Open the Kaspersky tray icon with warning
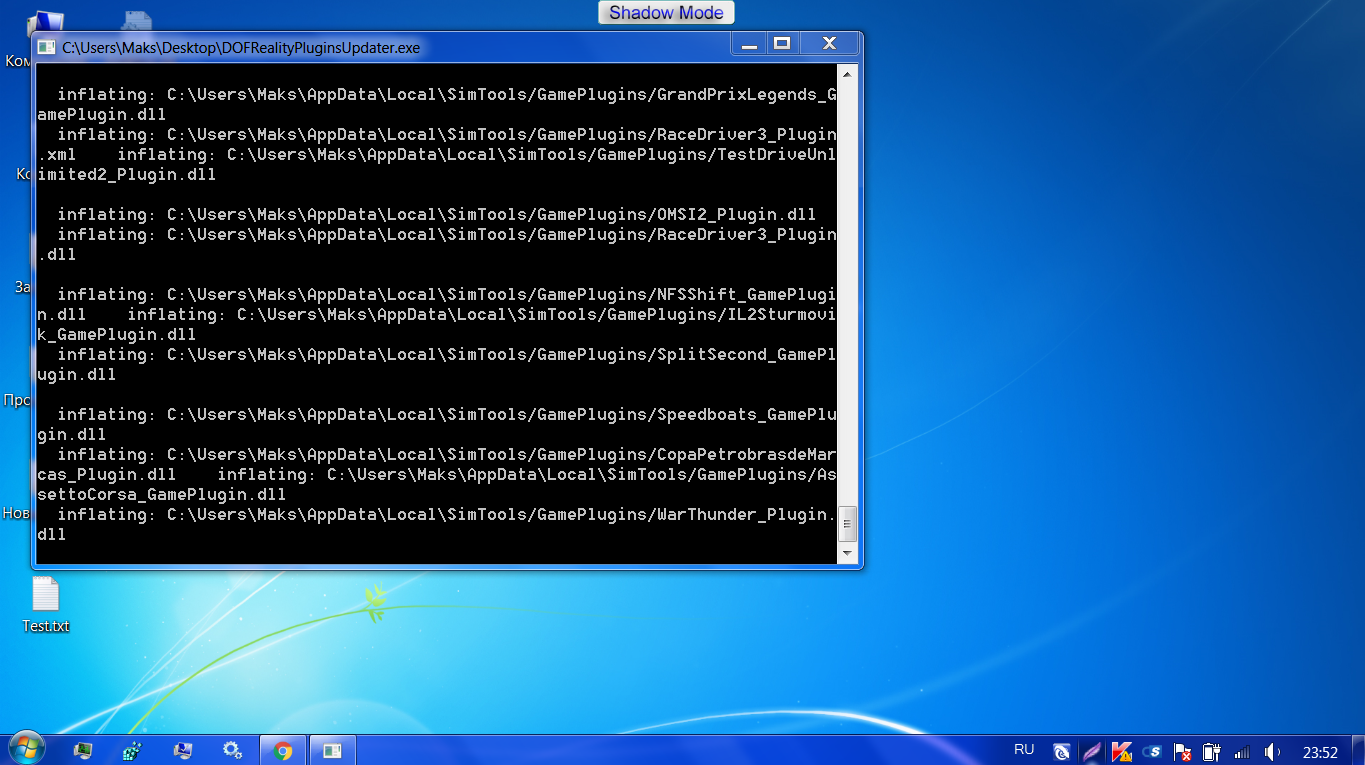 coord(1121,751)
